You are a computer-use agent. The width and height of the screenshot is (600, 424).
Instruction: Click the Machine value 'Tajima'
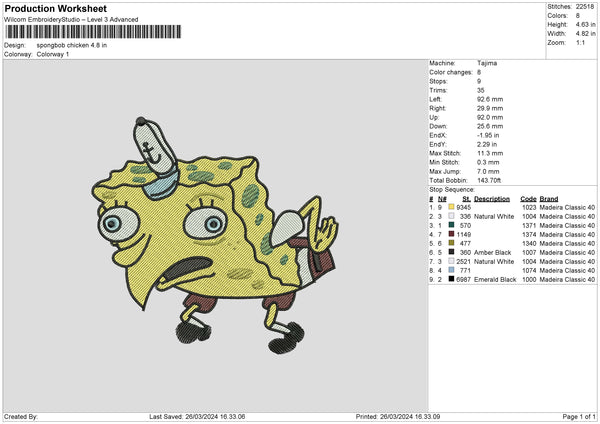coord(487,63)
